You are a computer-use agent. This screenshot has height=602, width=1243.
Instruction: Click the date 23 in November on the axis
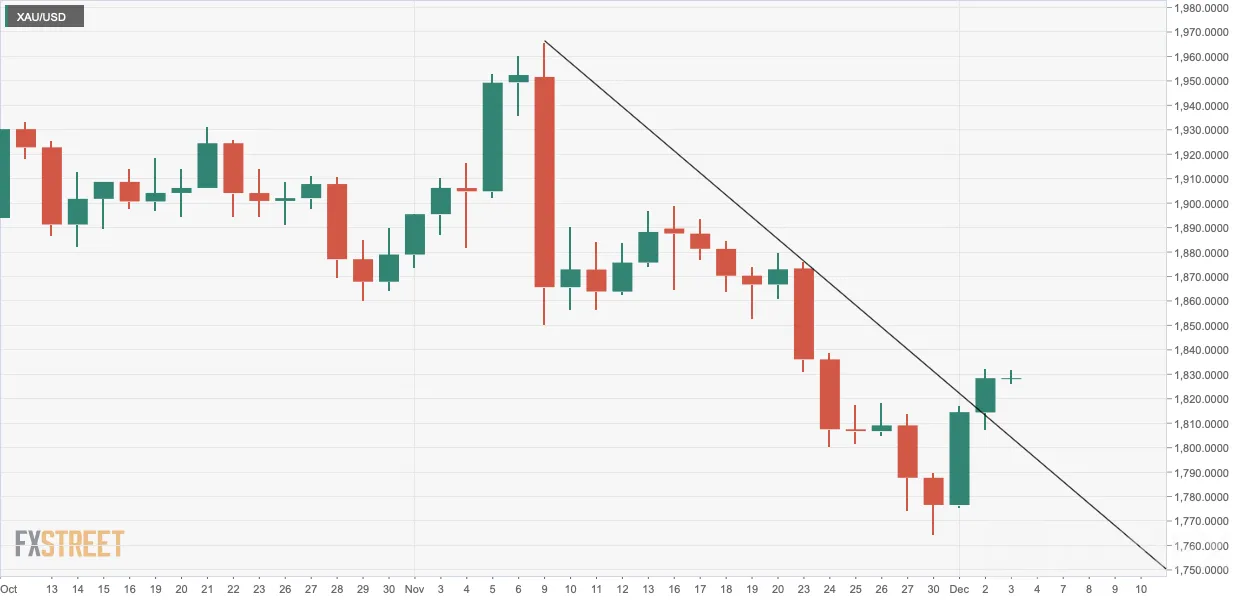click(x=803, y=590)
